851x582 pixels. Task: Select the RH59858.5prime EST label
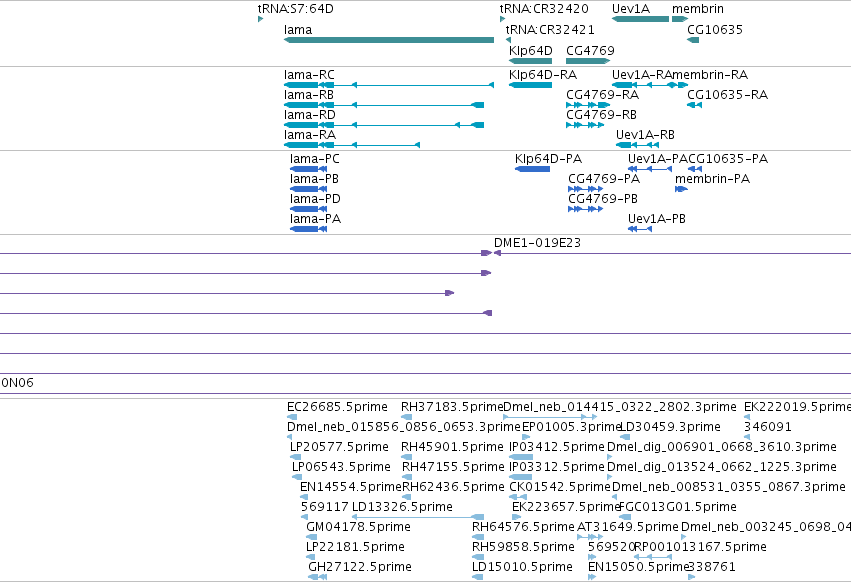pyautogui.click(x=523, y=547)
